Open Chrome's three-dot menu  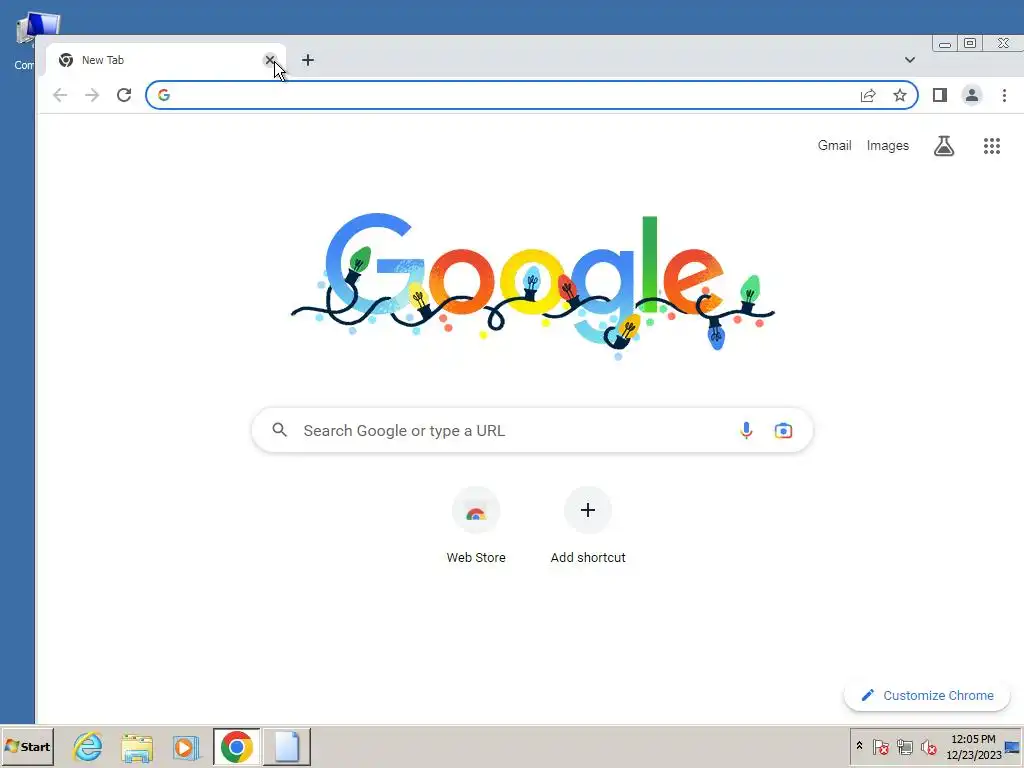[x=1004, y=95]
